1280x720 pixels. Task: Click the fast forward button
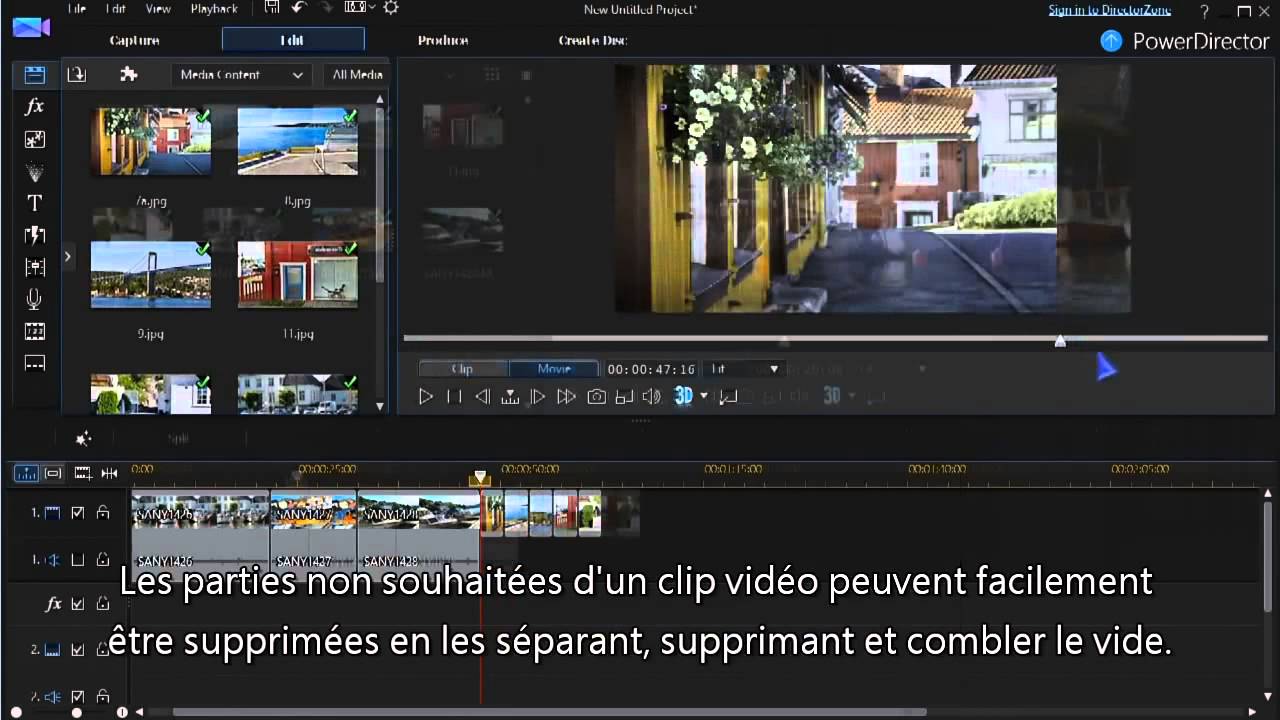[566, 397]
